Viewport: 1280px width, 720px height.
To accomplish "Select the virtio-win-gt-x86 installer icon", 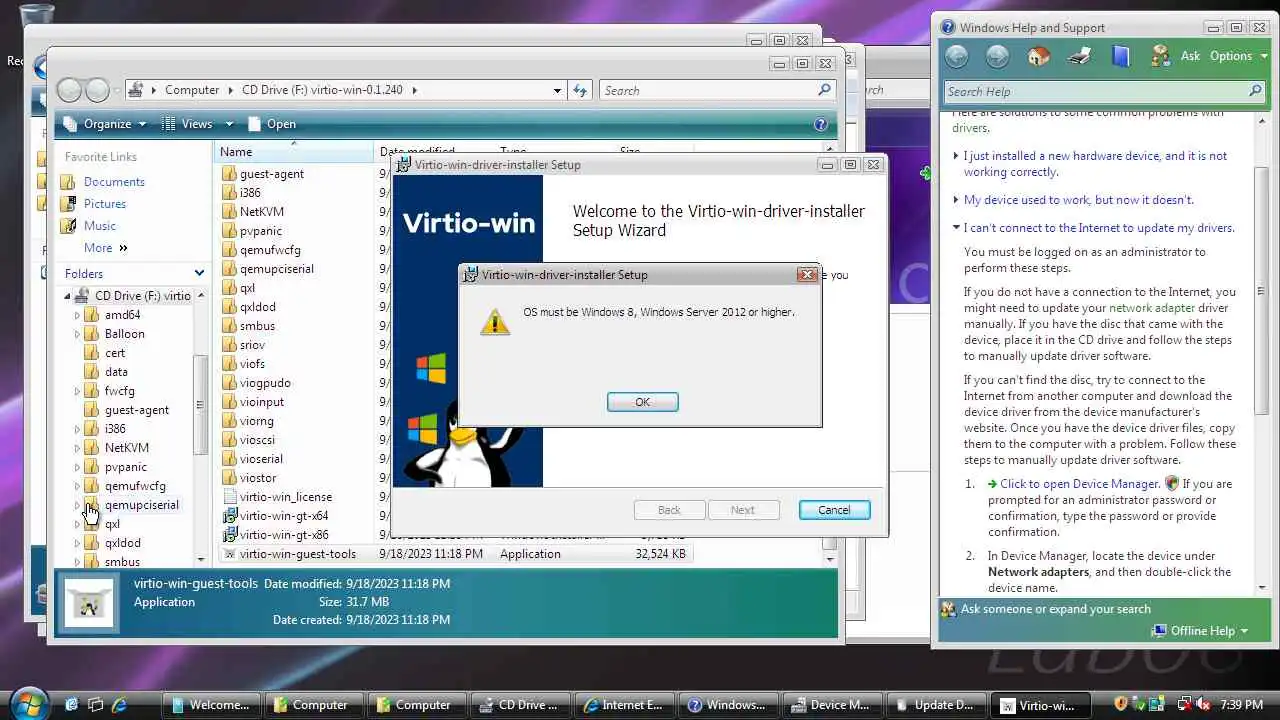I will pyautogui.click(x=229, y=535).
